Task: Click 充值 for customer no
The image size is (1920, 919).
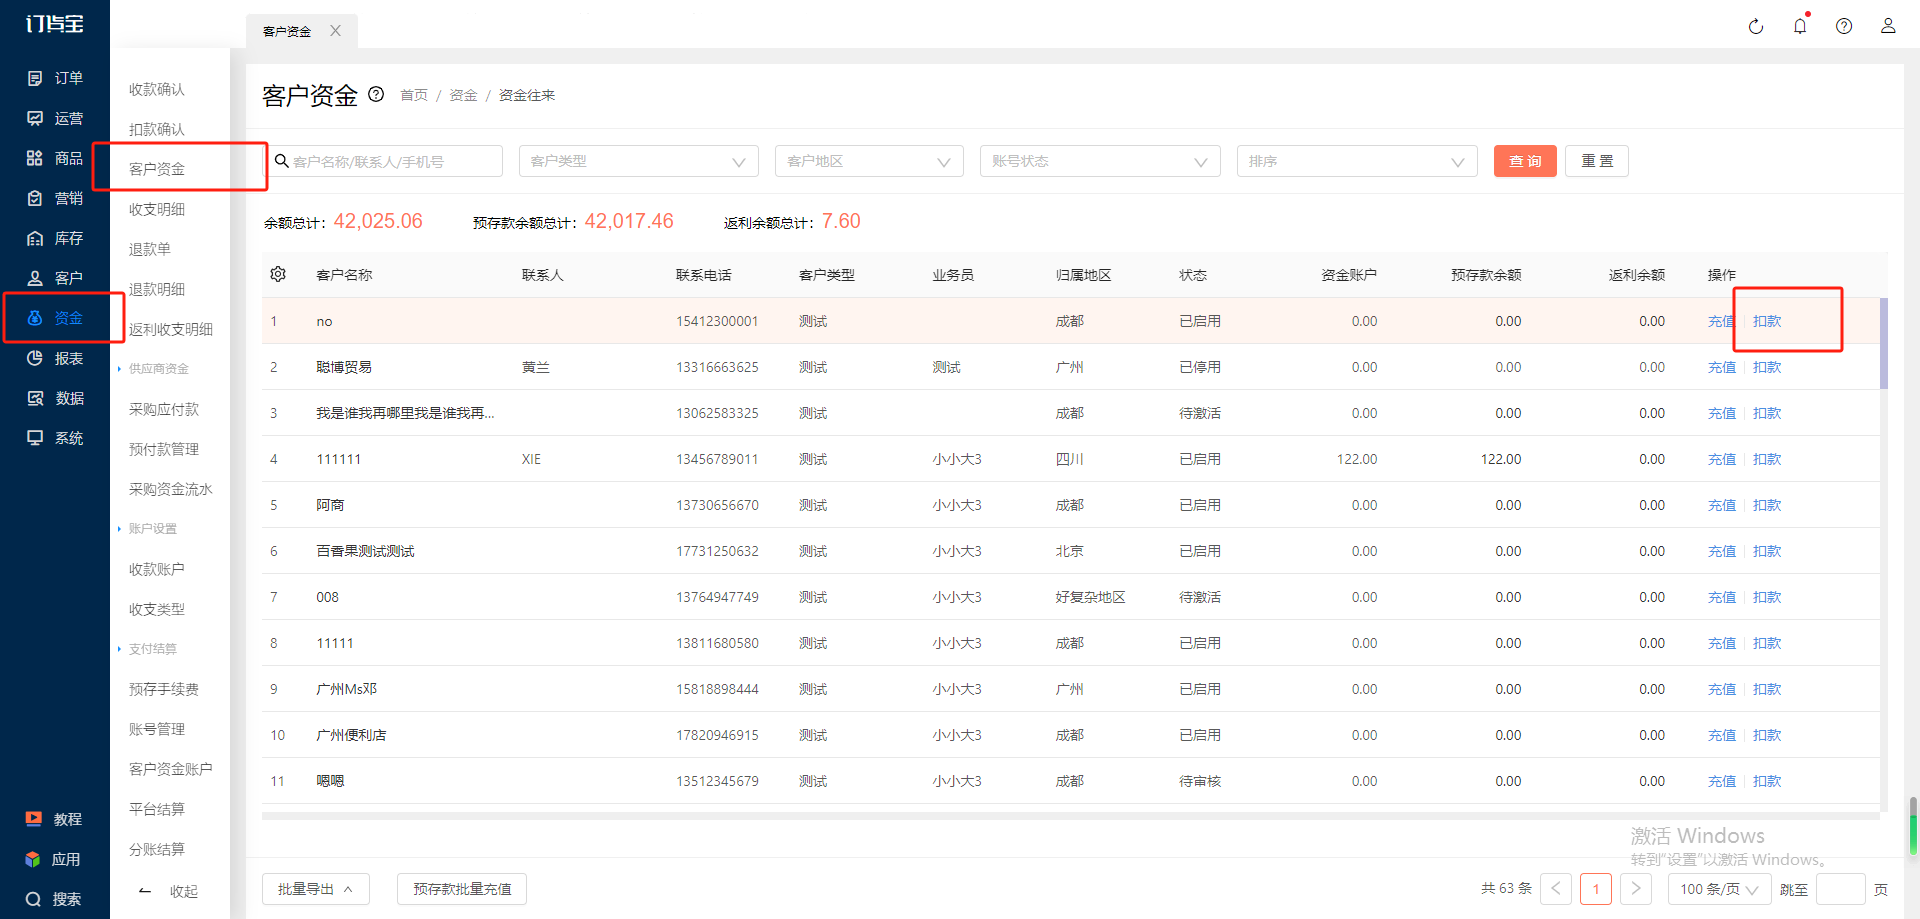Action: pyautogui.click(x=1721, y=321)
